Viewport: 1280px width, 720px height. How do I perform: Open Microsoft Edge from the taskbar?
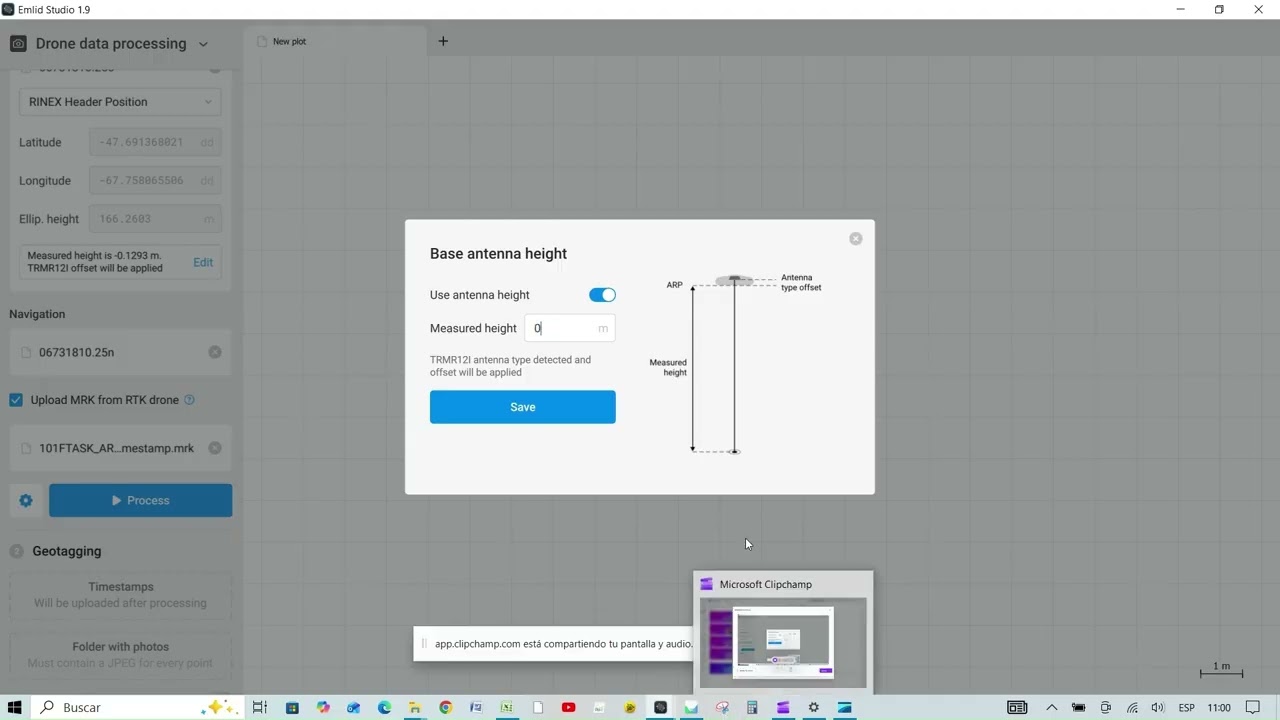384,707
